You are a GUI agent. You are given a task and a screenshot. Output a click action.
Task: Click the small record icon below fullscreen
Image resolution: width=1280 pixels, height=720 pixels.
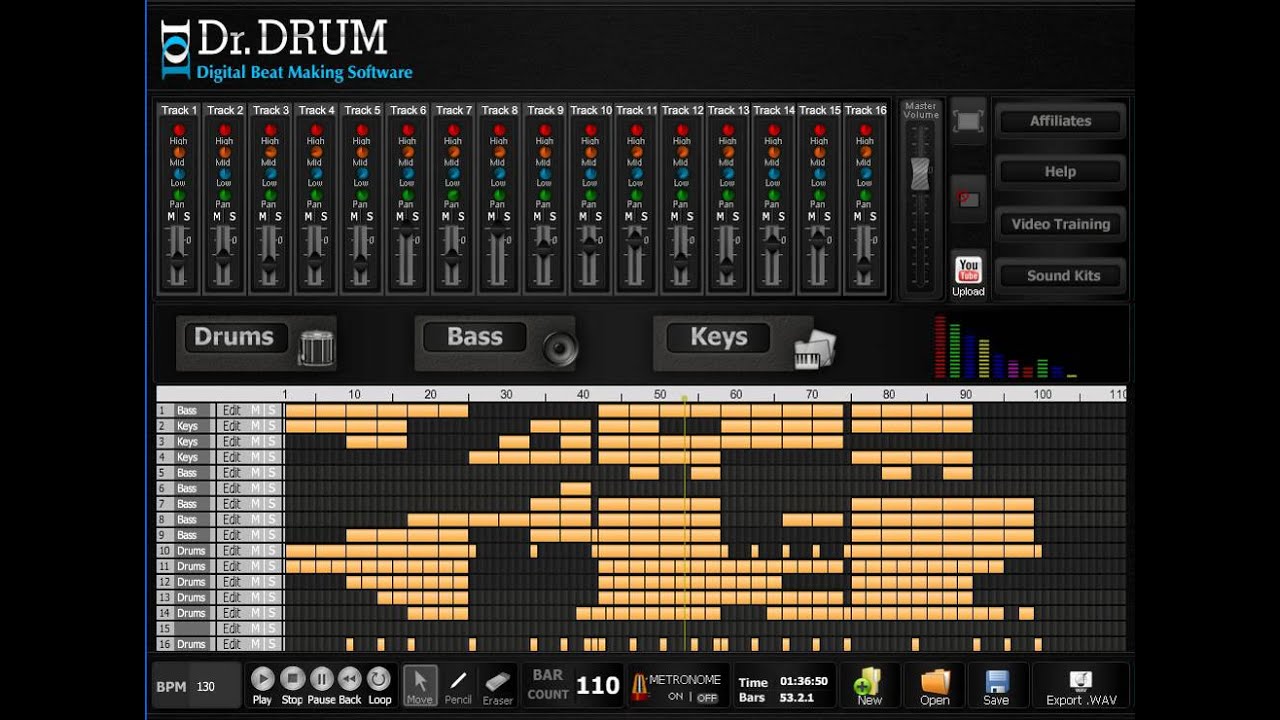click(x=968, y=198)
